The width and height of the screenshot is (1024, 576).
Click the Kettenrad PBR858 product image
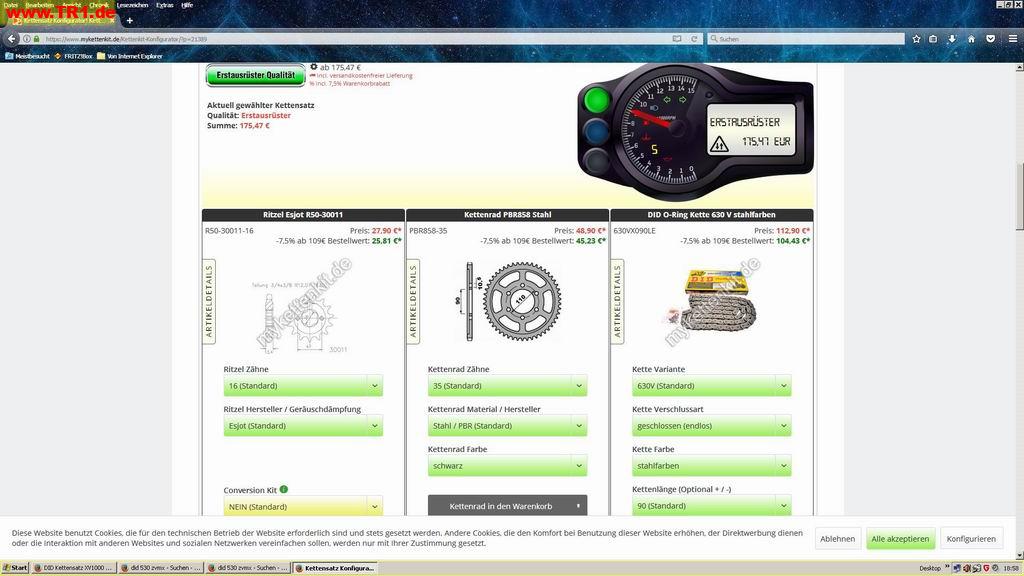point(508,301)
